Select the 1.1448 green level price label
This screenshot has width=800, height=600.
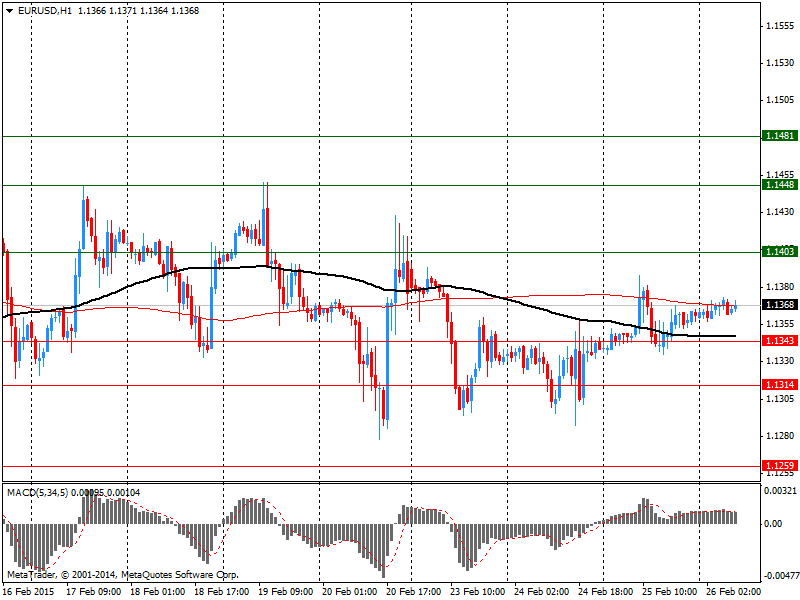tap(780, 184)
